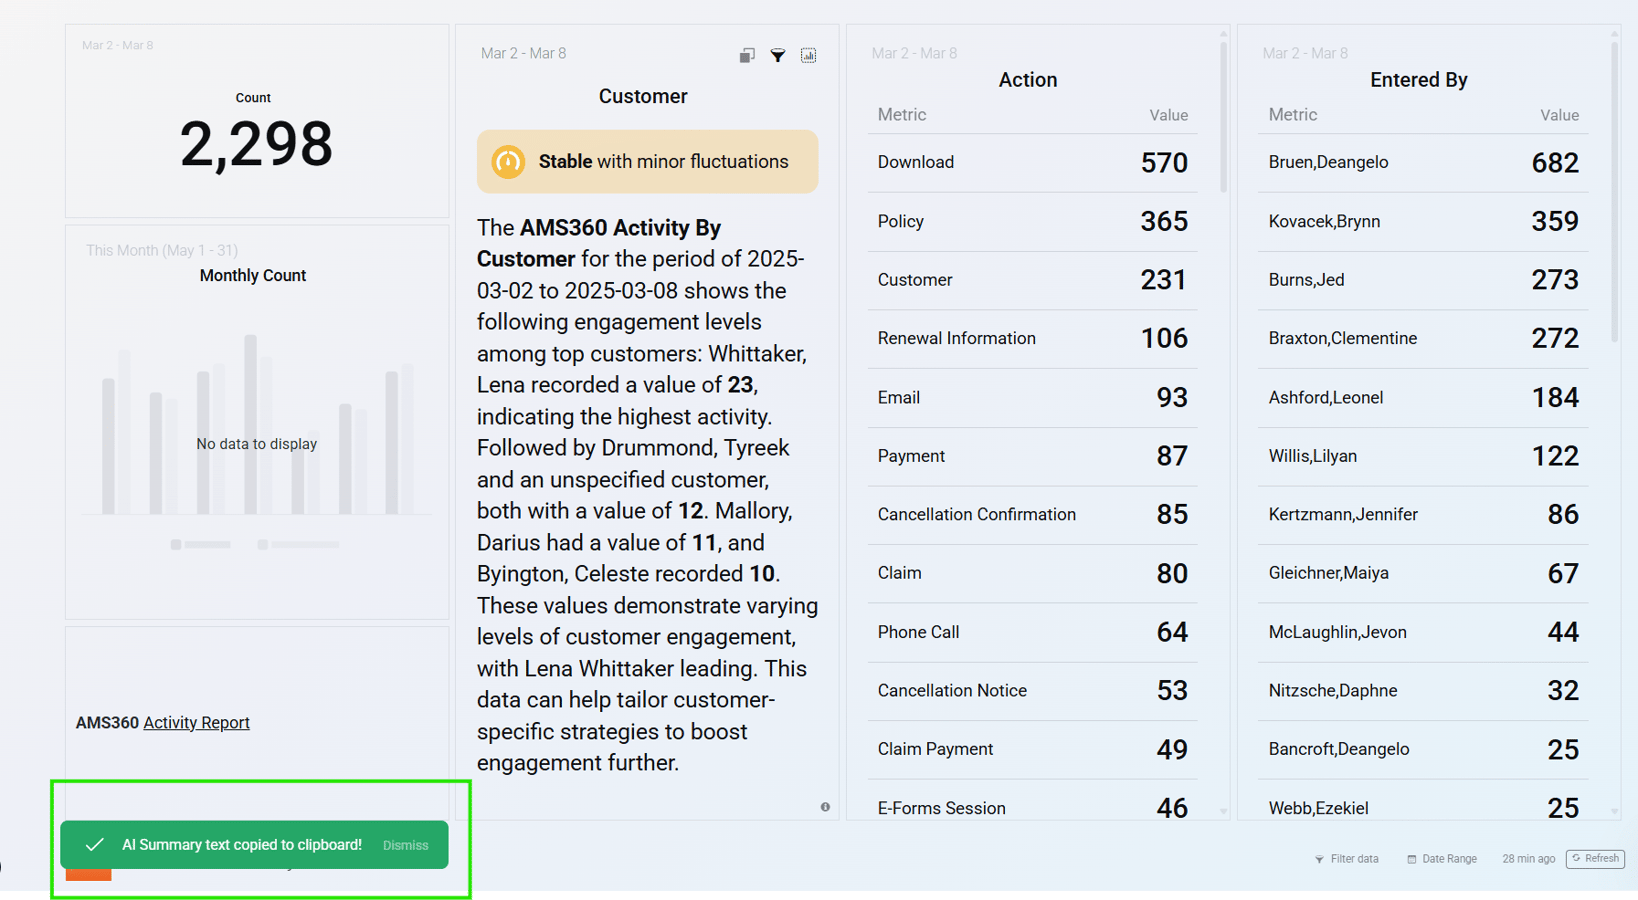1638x900 pixels.
Task: Click the AMS360 Activity Report orange icon
Action: 88,874
